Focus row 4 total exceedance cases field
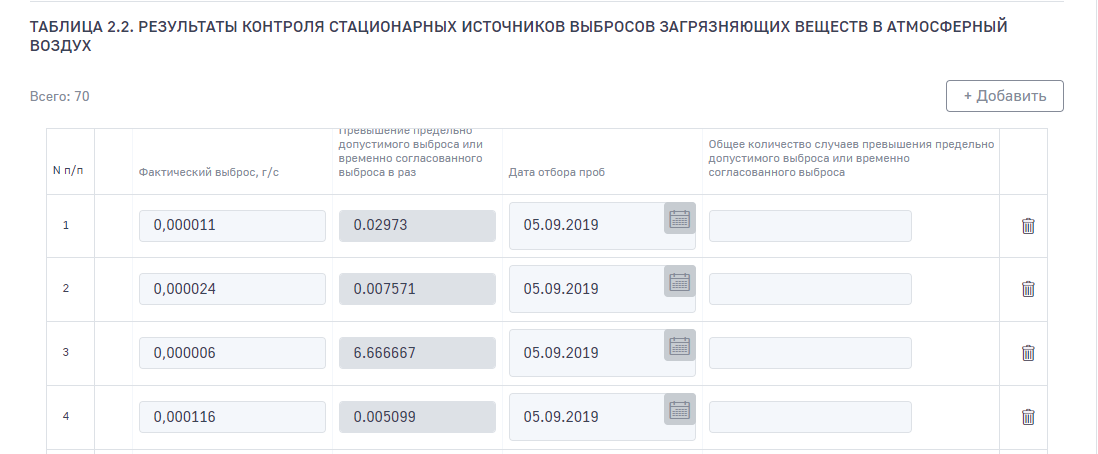The width and height of the screenshot is (1098, 454). (x=810, y=417)
